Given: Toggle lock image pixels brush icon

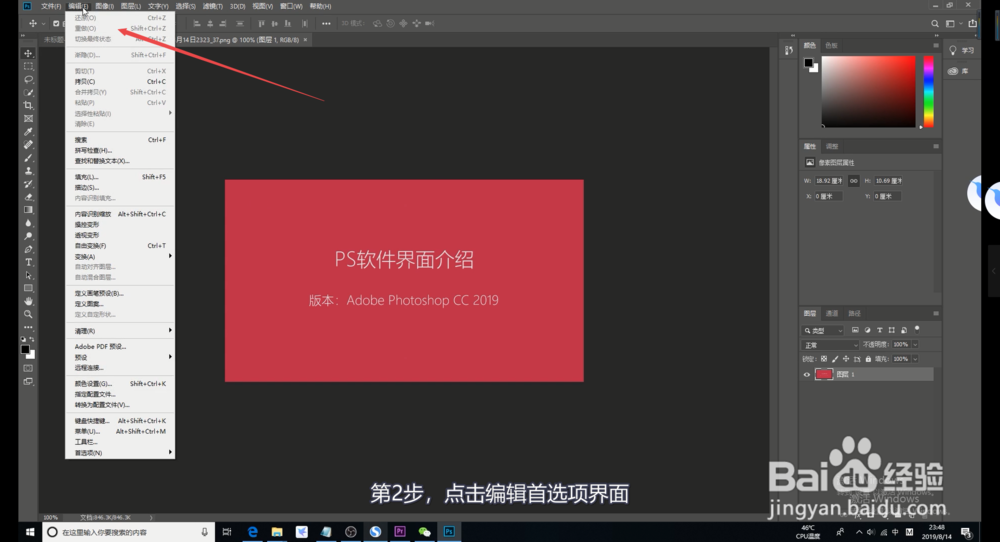Looking at the screenshot, I should tap(835, 359).
